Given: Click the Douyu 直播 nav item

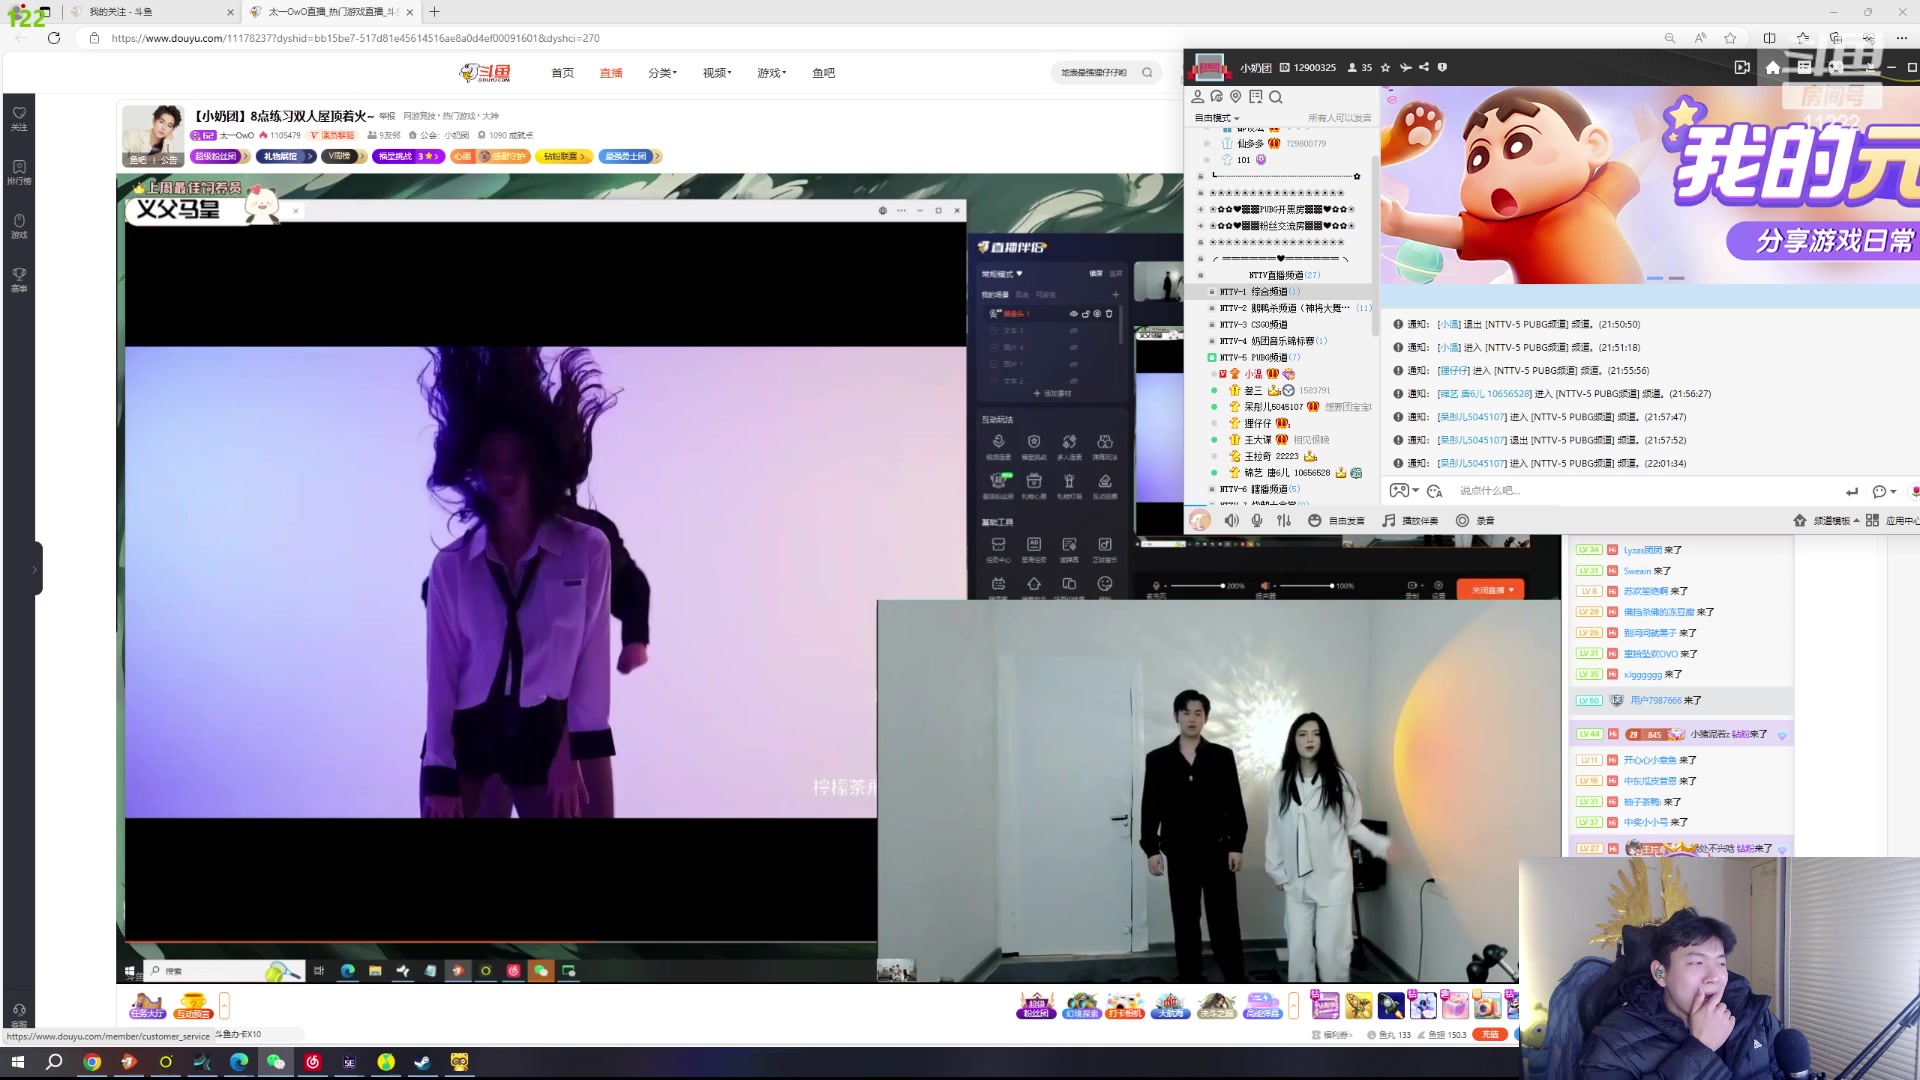Looking at the screenshot, I should (611, 73).
